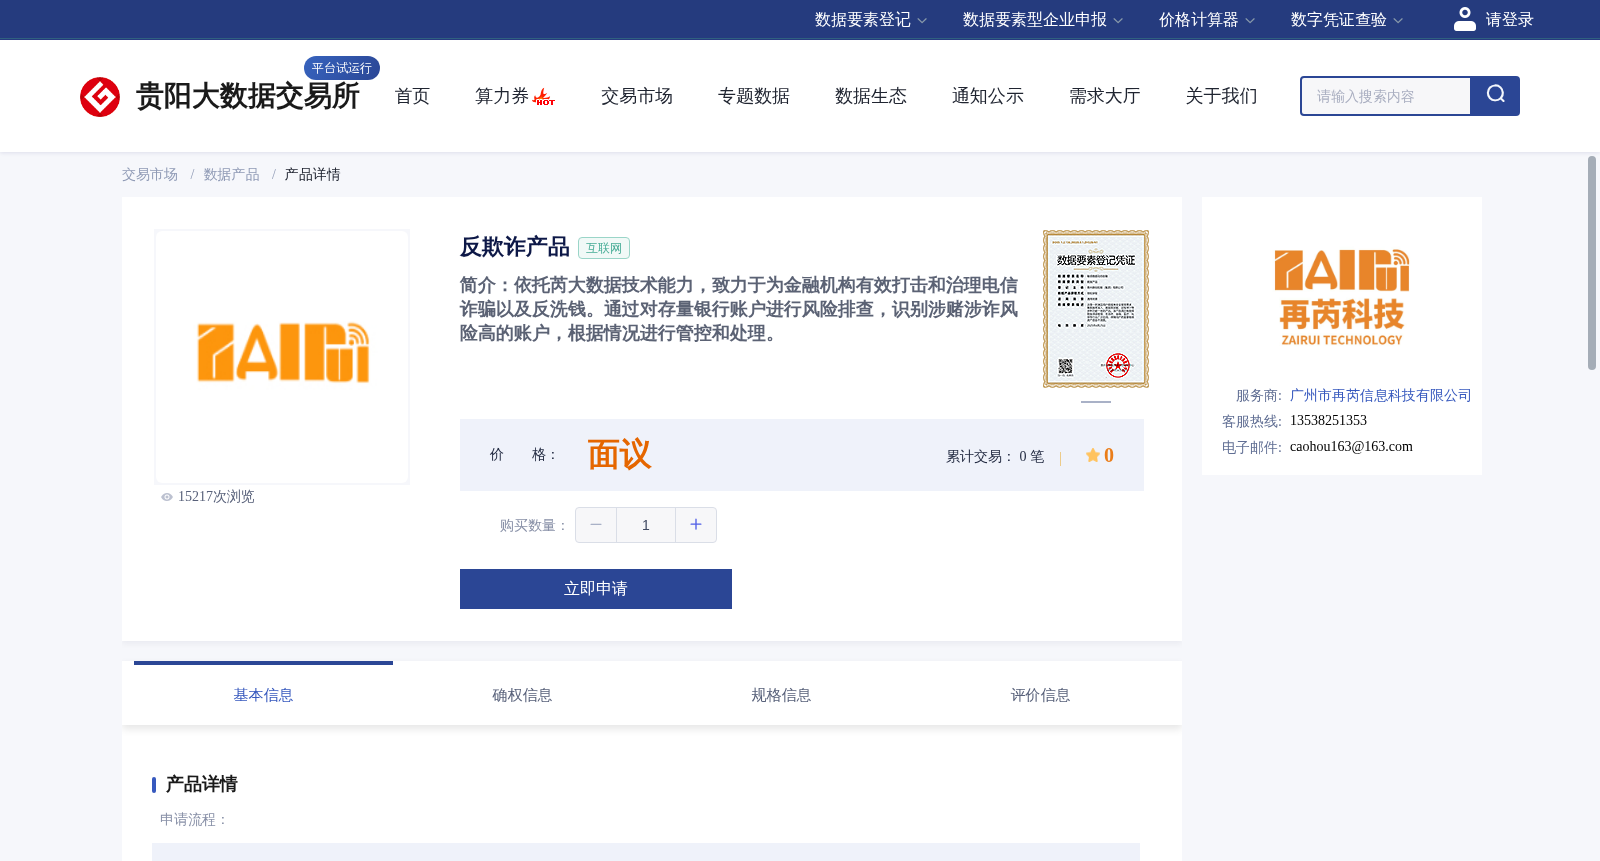Click the 平台试运行 badge
This screenshot has height=861, width=1600.
point(342,68)
